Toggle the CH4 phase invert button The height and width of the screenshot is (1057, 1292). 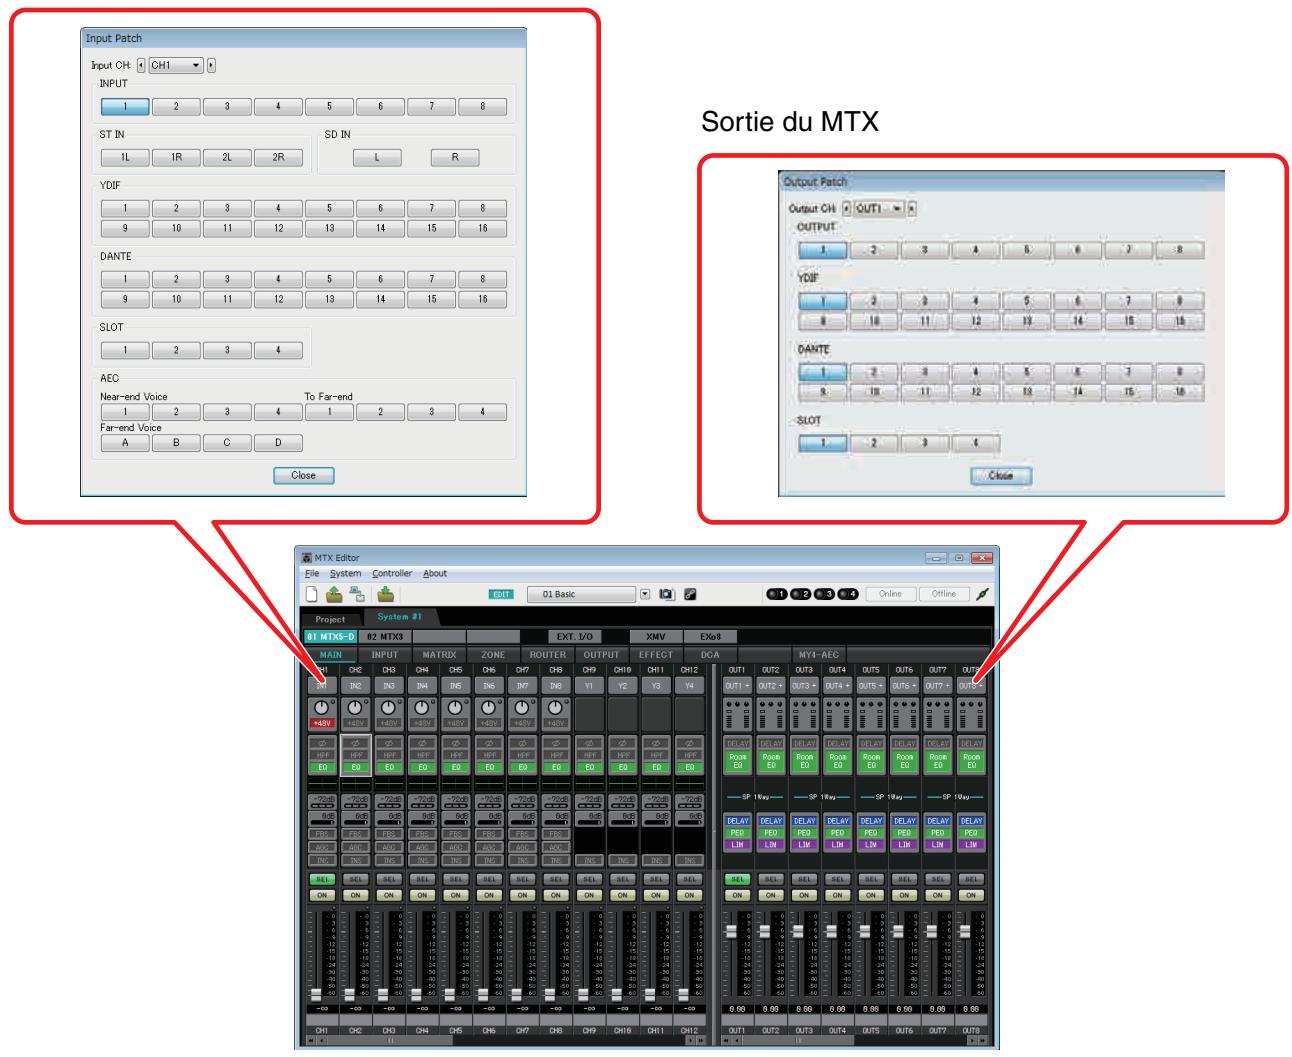pyautogui.click(x=422, y=744)
